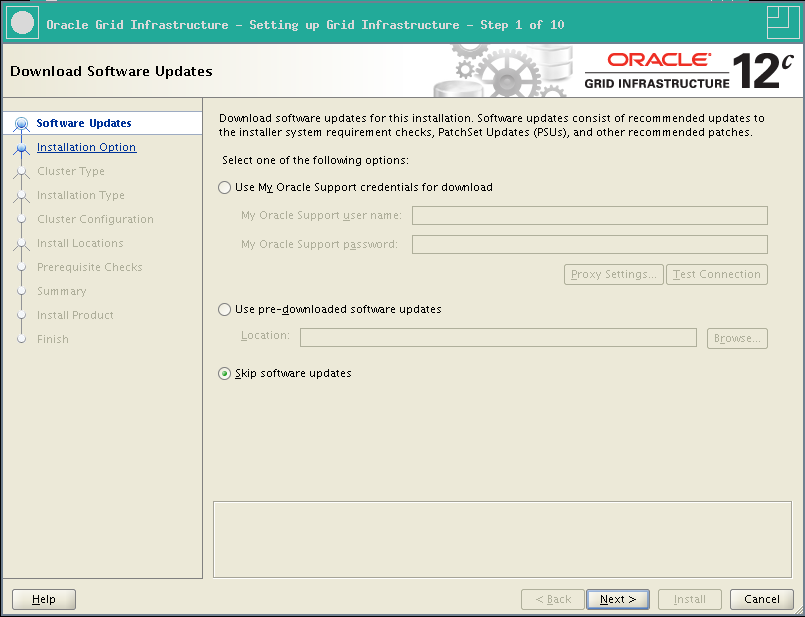Click the maximize icon in title bar

point(783,22)
